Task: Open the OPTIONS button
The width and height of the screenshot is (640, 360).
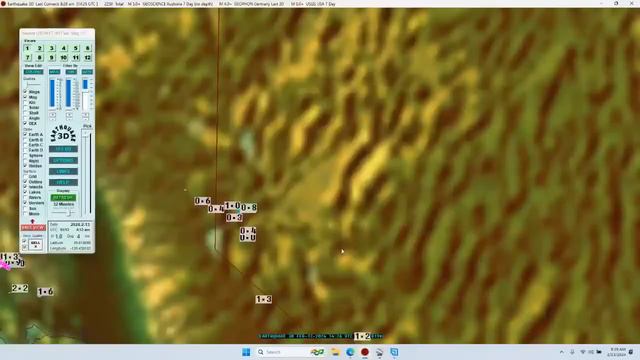Action: click(63, 160)
